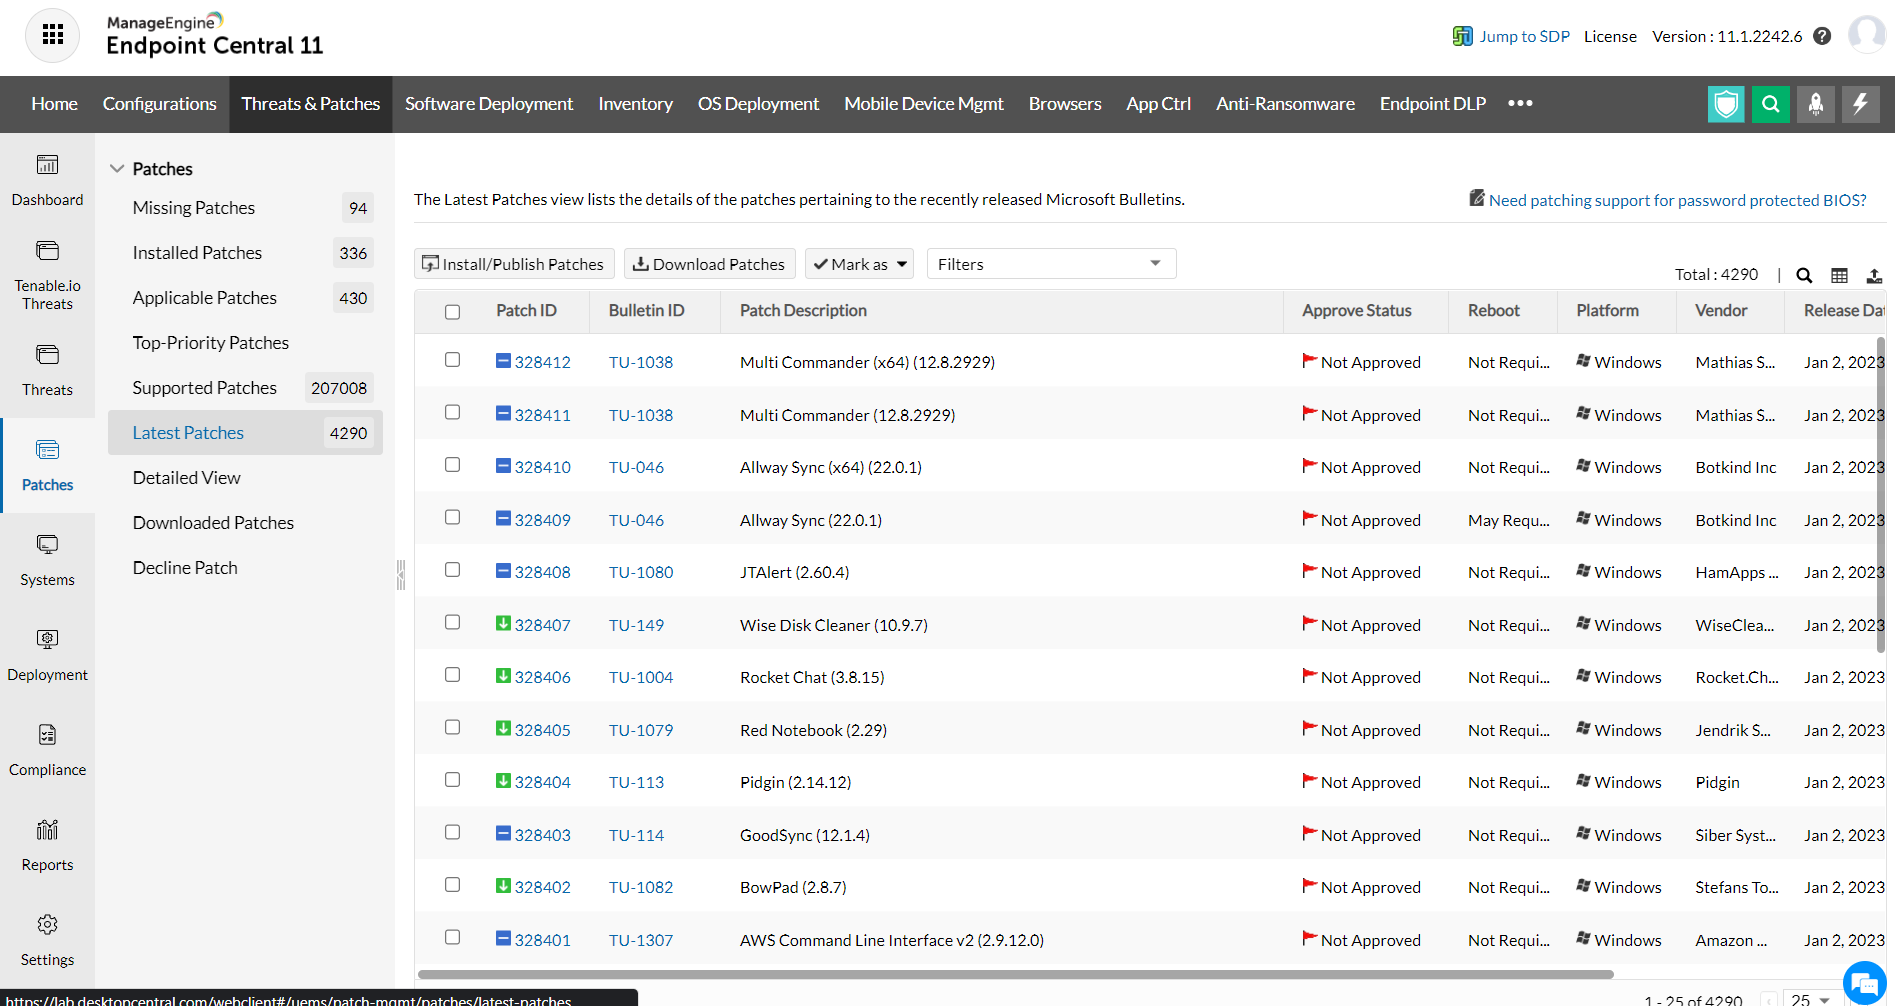Screen dimensions: 1895x1006
Task: Click the table search magnifier icon
Action: click(1804, 275)
